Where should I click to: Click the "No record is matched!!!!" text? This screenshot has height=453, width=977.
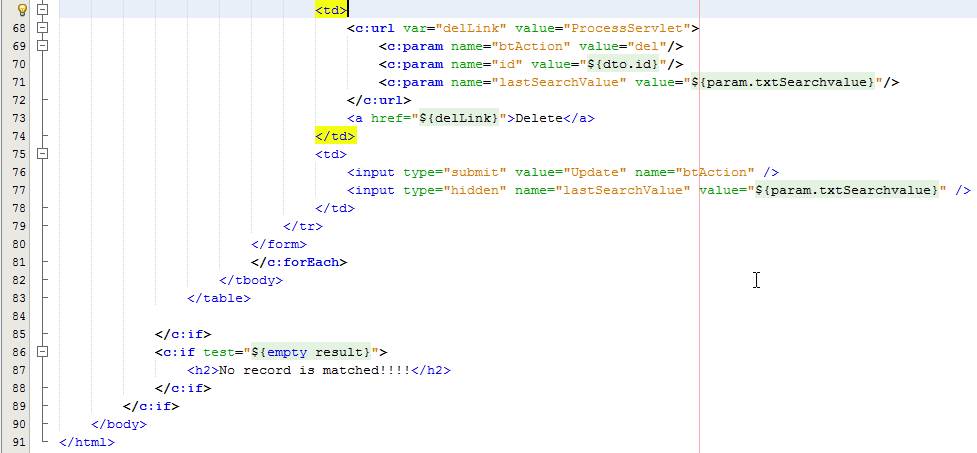pos(315,370)
